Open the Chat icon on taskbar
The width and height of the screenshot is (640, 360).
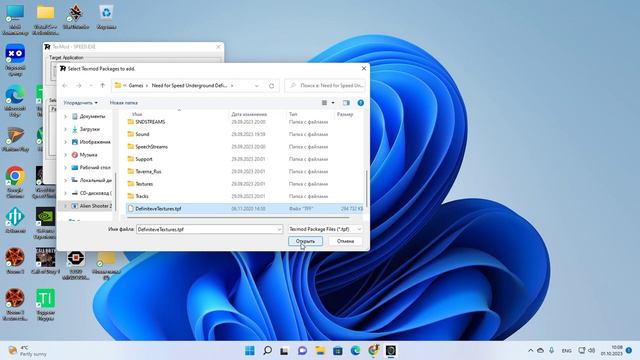[302, 350]
